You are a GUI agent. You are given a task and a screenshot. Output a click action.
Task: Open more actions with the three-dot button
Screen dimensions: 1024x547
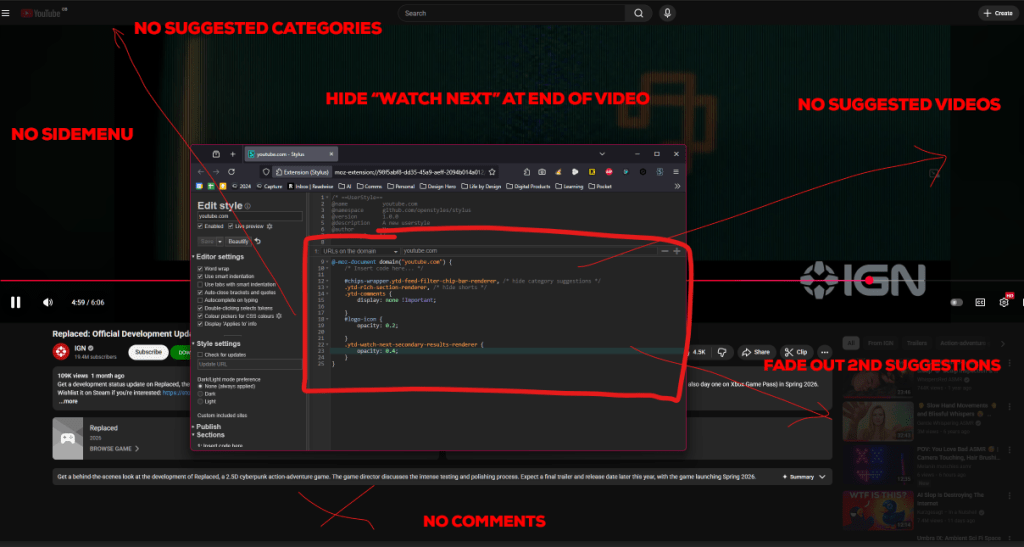click(824, 352)
